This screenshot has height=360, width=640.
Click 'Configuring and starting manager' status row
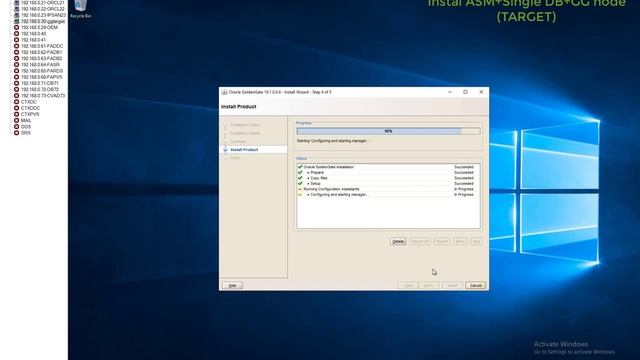pyautogui.click(x=388, y=195)
